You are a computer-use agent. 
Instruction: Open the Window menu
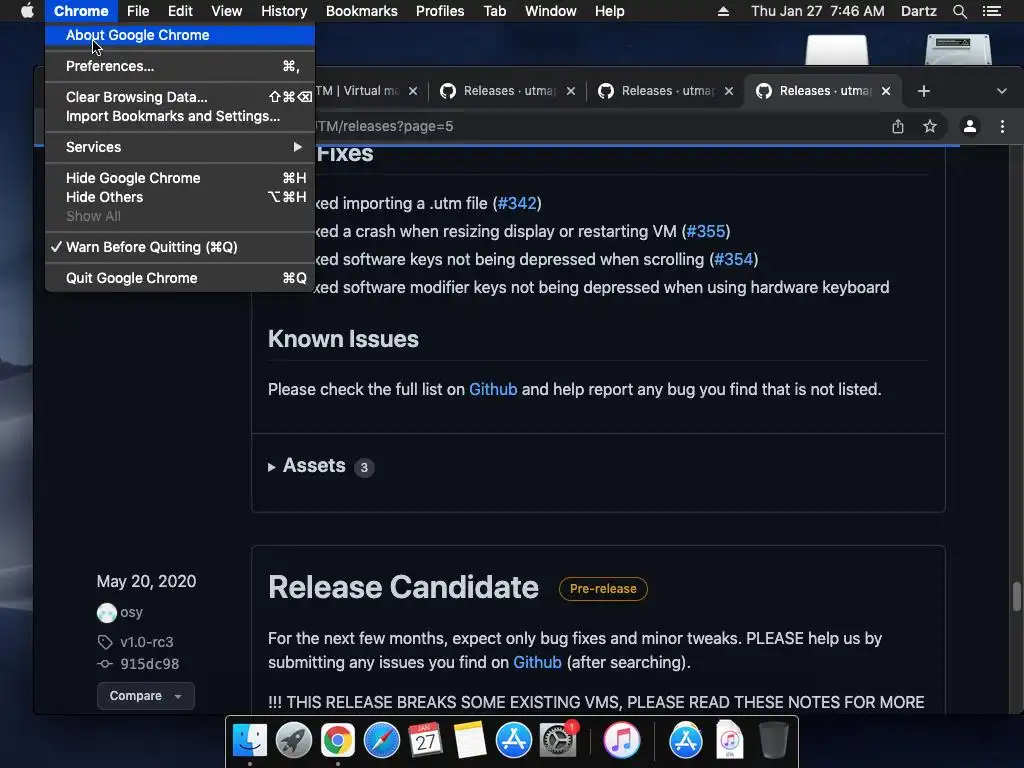551,11
